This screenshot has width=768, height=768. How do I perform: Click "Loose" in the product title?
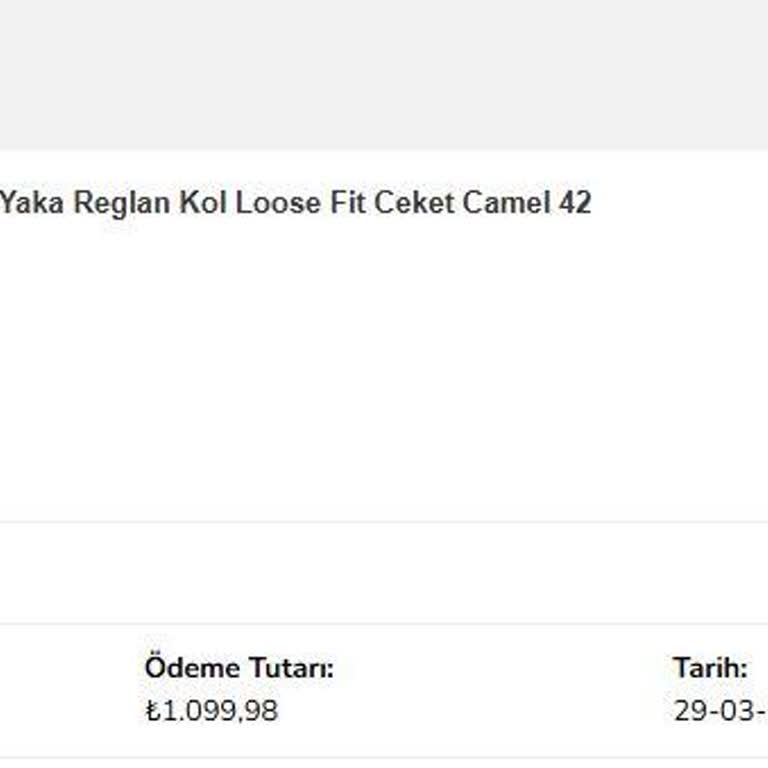click(277, 203)
